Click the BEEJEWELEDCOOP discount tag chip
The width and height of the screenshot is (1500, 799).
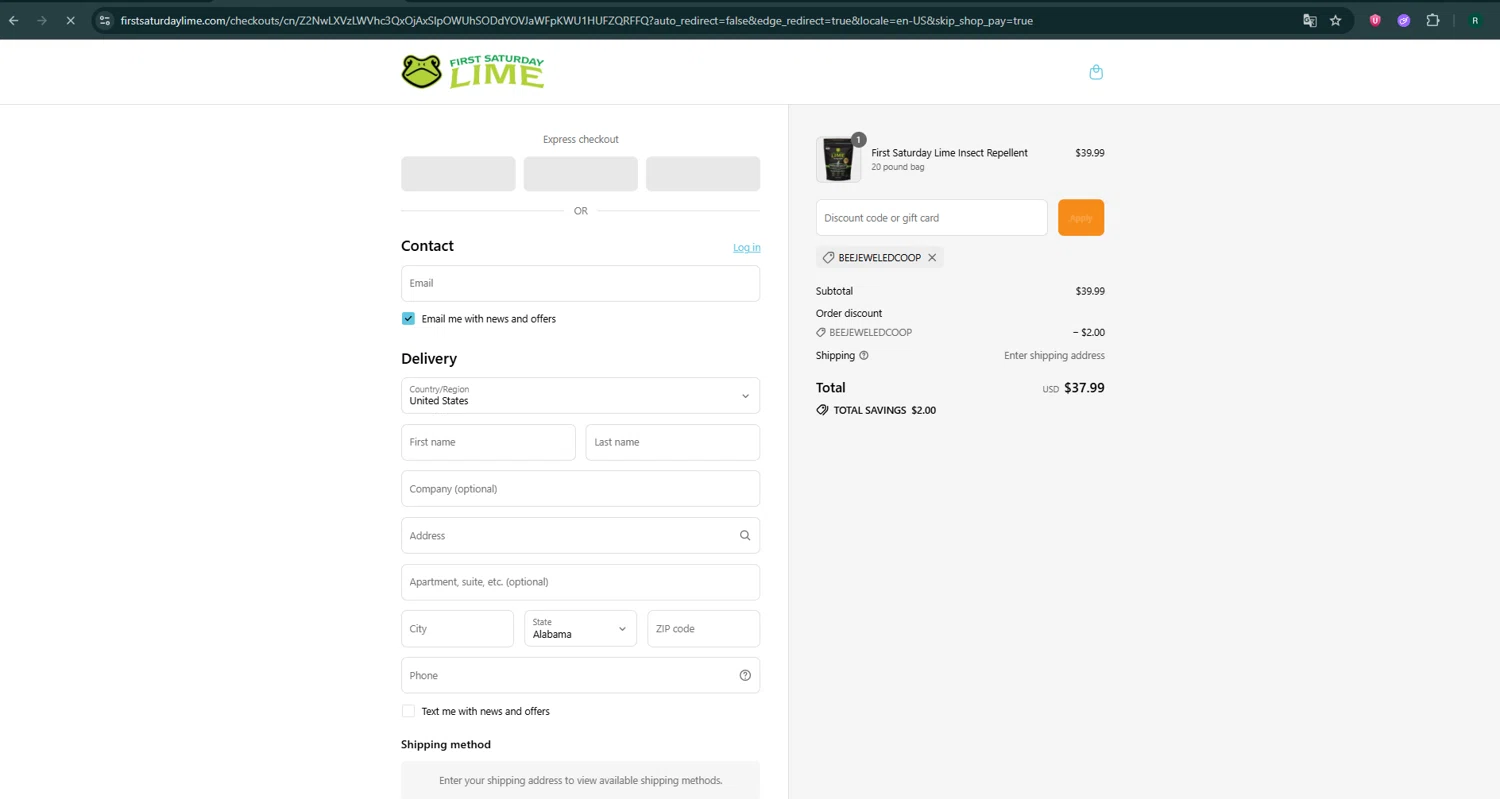click(x=879, y=258)
